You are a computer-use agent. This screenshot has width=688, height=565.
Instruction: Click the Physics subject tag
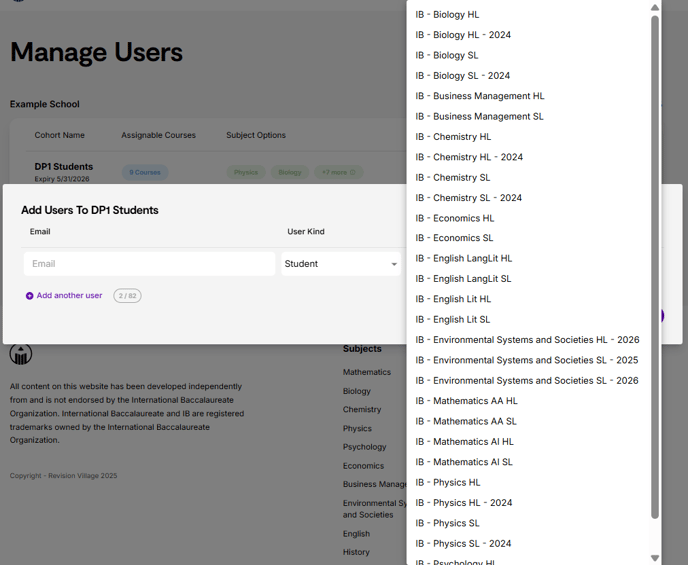click(246, 172)
